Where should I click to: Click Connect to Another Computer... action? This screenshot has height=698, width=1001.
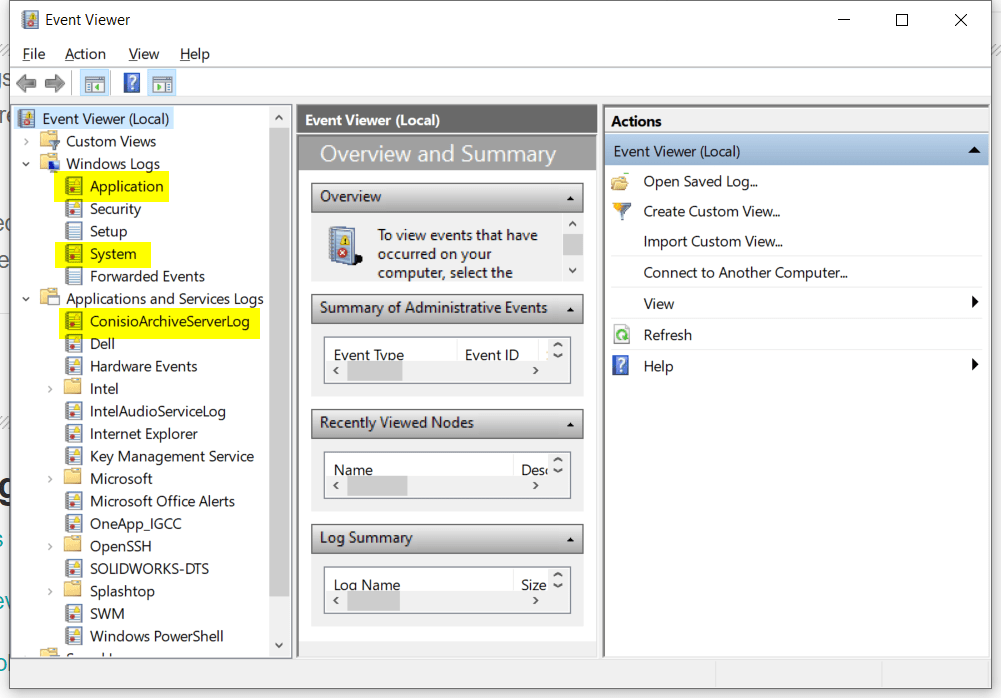click(746, 273)
